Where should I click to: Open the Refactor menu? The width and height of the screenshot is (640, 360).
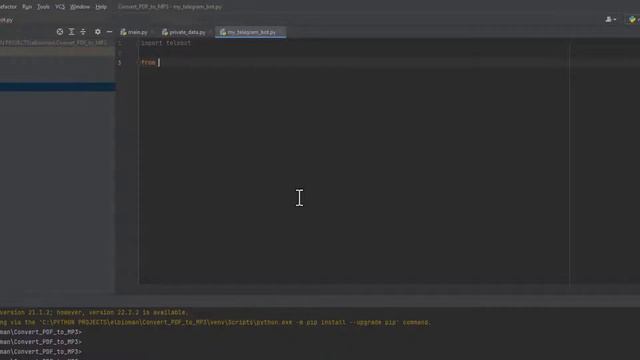click(8, 7)
